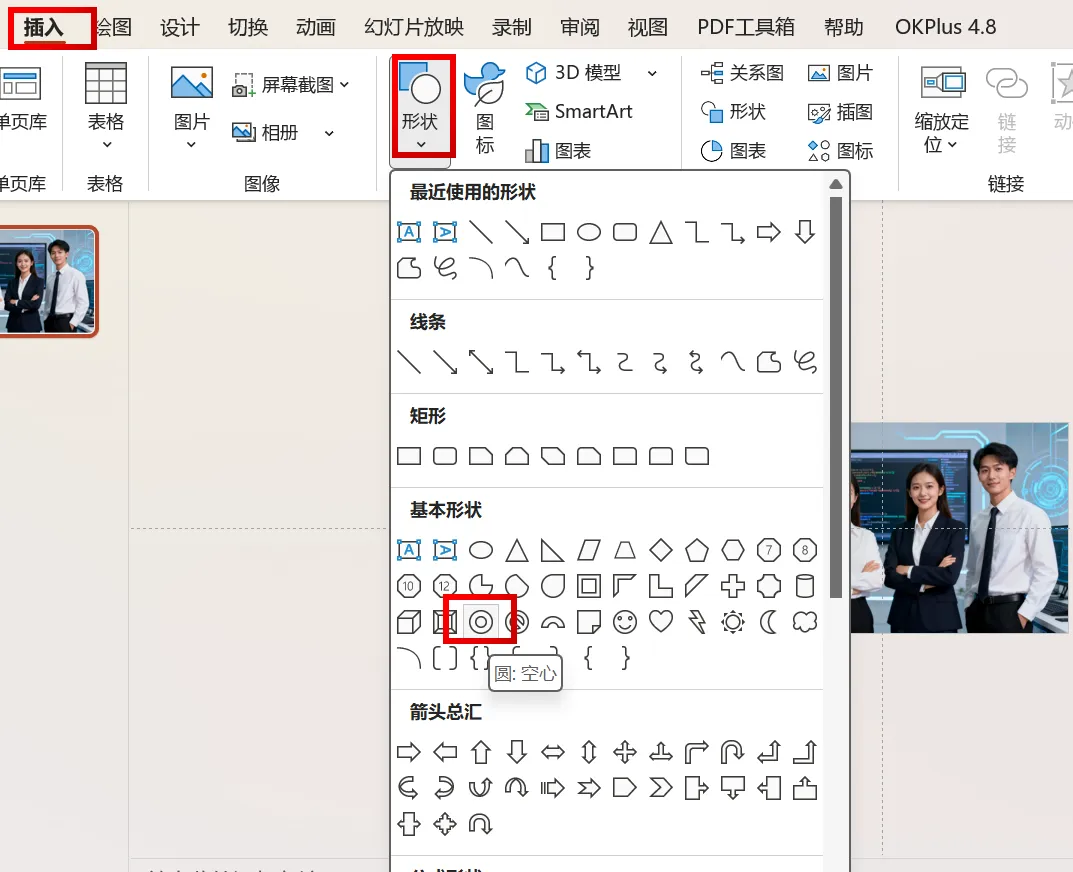Screen dimensions: 1073x872
Task: Select the hollow circle (圆: 空心) shape
Action: point(480,621)
